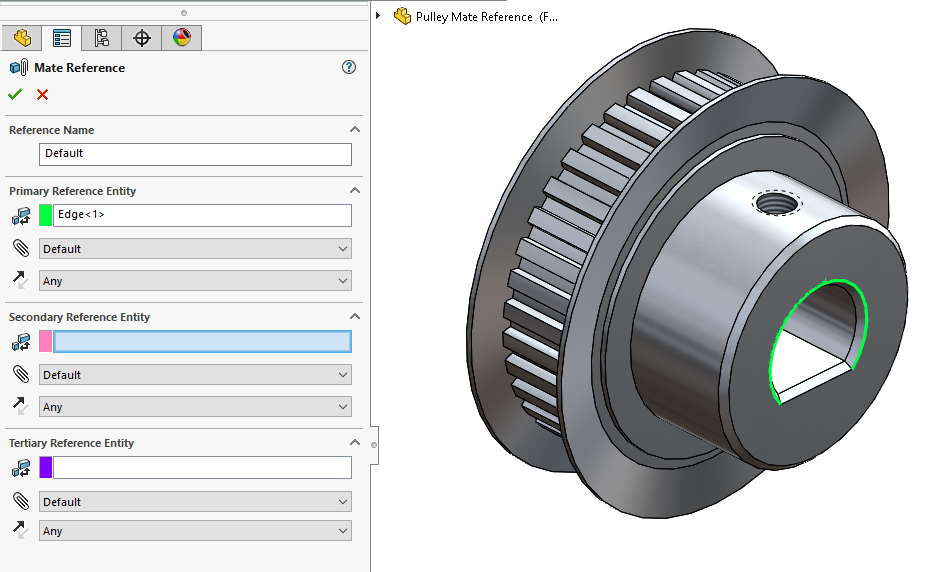The image size is (944, 572).
Task: Open Tertiary alignment Any dropdown
Action: click(195, 531)
